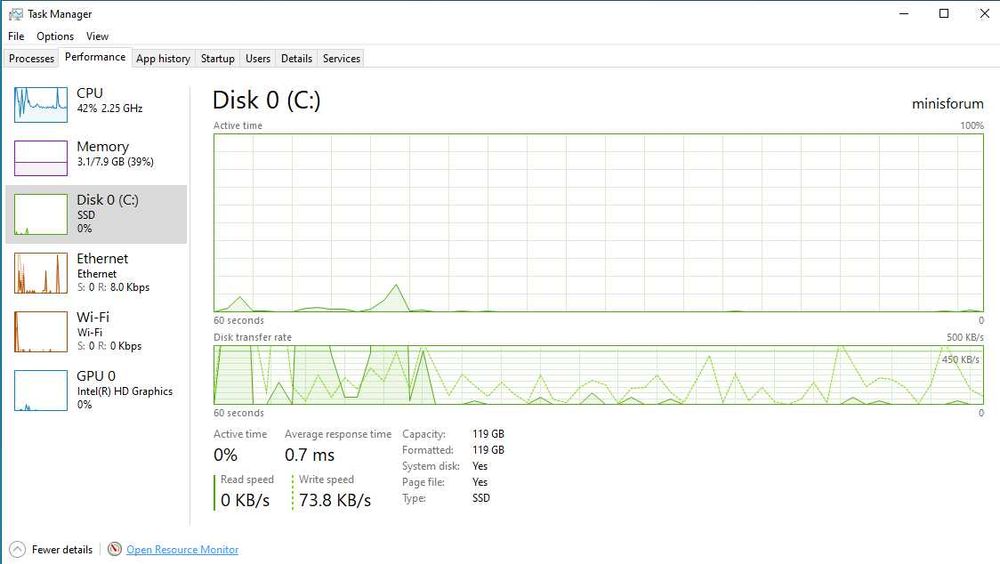Go to the Startup tab
The width and height of the screenshot is (1000, 564).
click(x=217, y=58)
